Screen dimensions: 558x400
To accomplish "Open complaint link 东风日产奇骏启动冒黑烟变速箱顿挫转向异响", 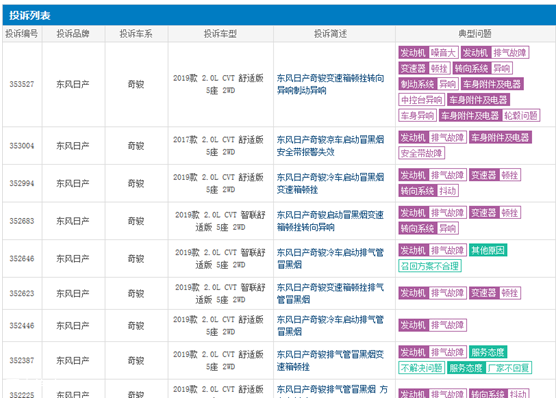I will pyautogui.click(x=331, y=221).
